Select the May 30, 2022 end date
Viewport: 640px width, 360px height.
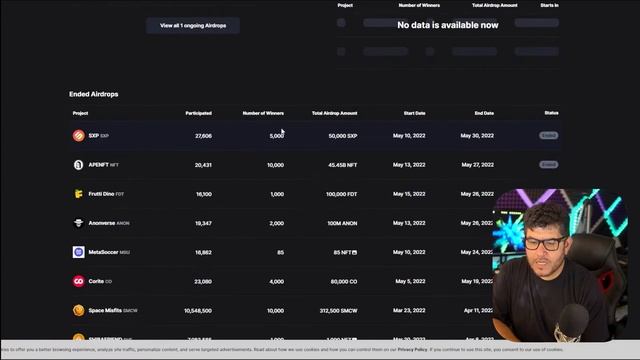(477, 136)
